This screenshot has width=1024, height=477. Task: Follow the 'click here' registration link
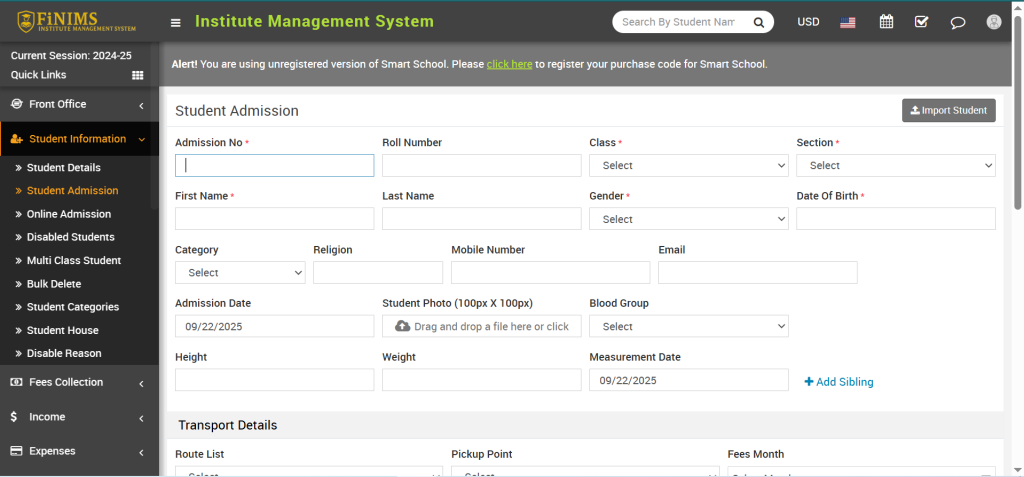coord(509,64)
